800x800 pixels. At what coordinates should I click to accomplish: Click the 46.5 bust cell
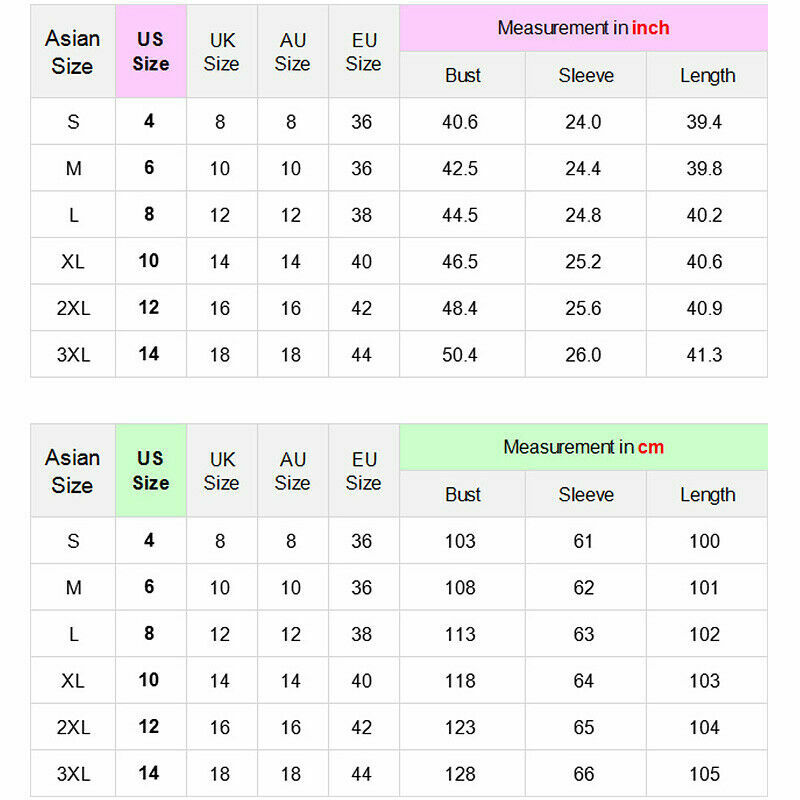pyautogui.click(x=460, y=262)
